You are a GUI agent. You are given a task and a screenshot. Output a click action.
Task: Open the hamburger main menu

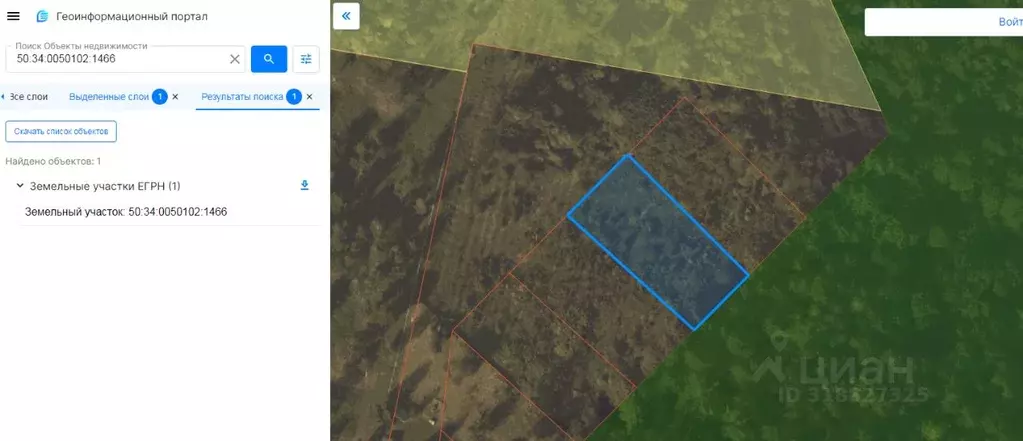pyautogui.click(x=13, y=16)
